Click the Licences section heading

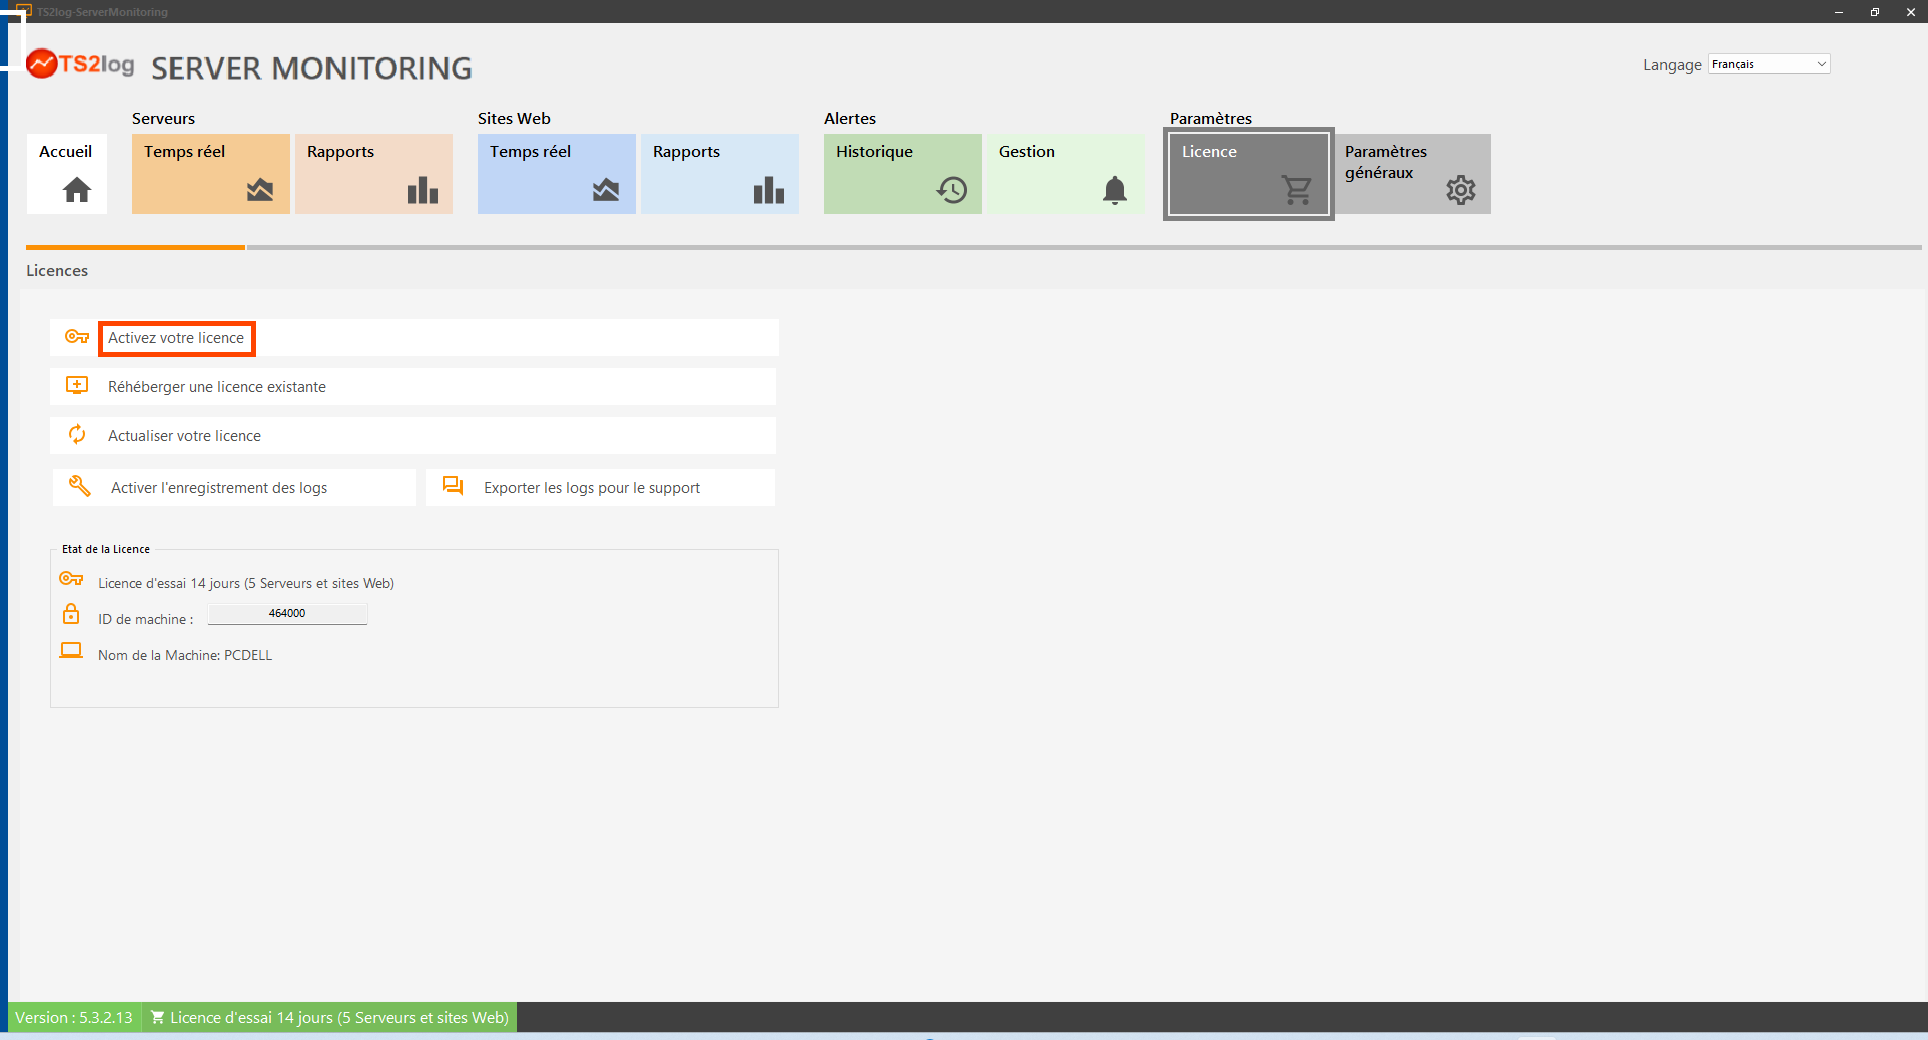click(x=57, y=271)
